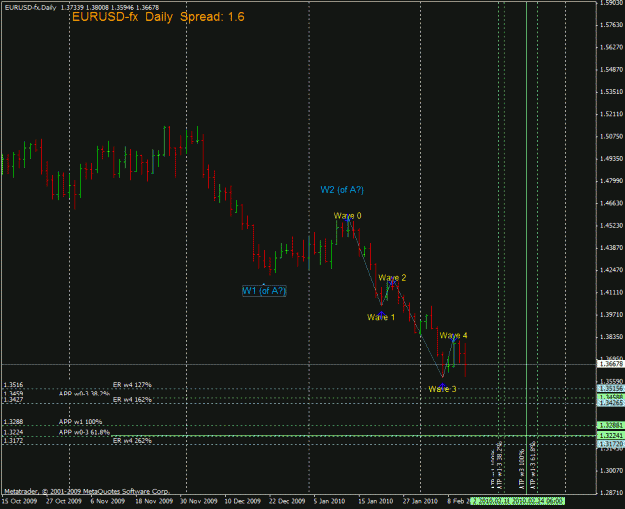This screenshot has height=509, width=625.
Task: Click the green 2010.02.24 06:00 time tag
Action: 539,501
